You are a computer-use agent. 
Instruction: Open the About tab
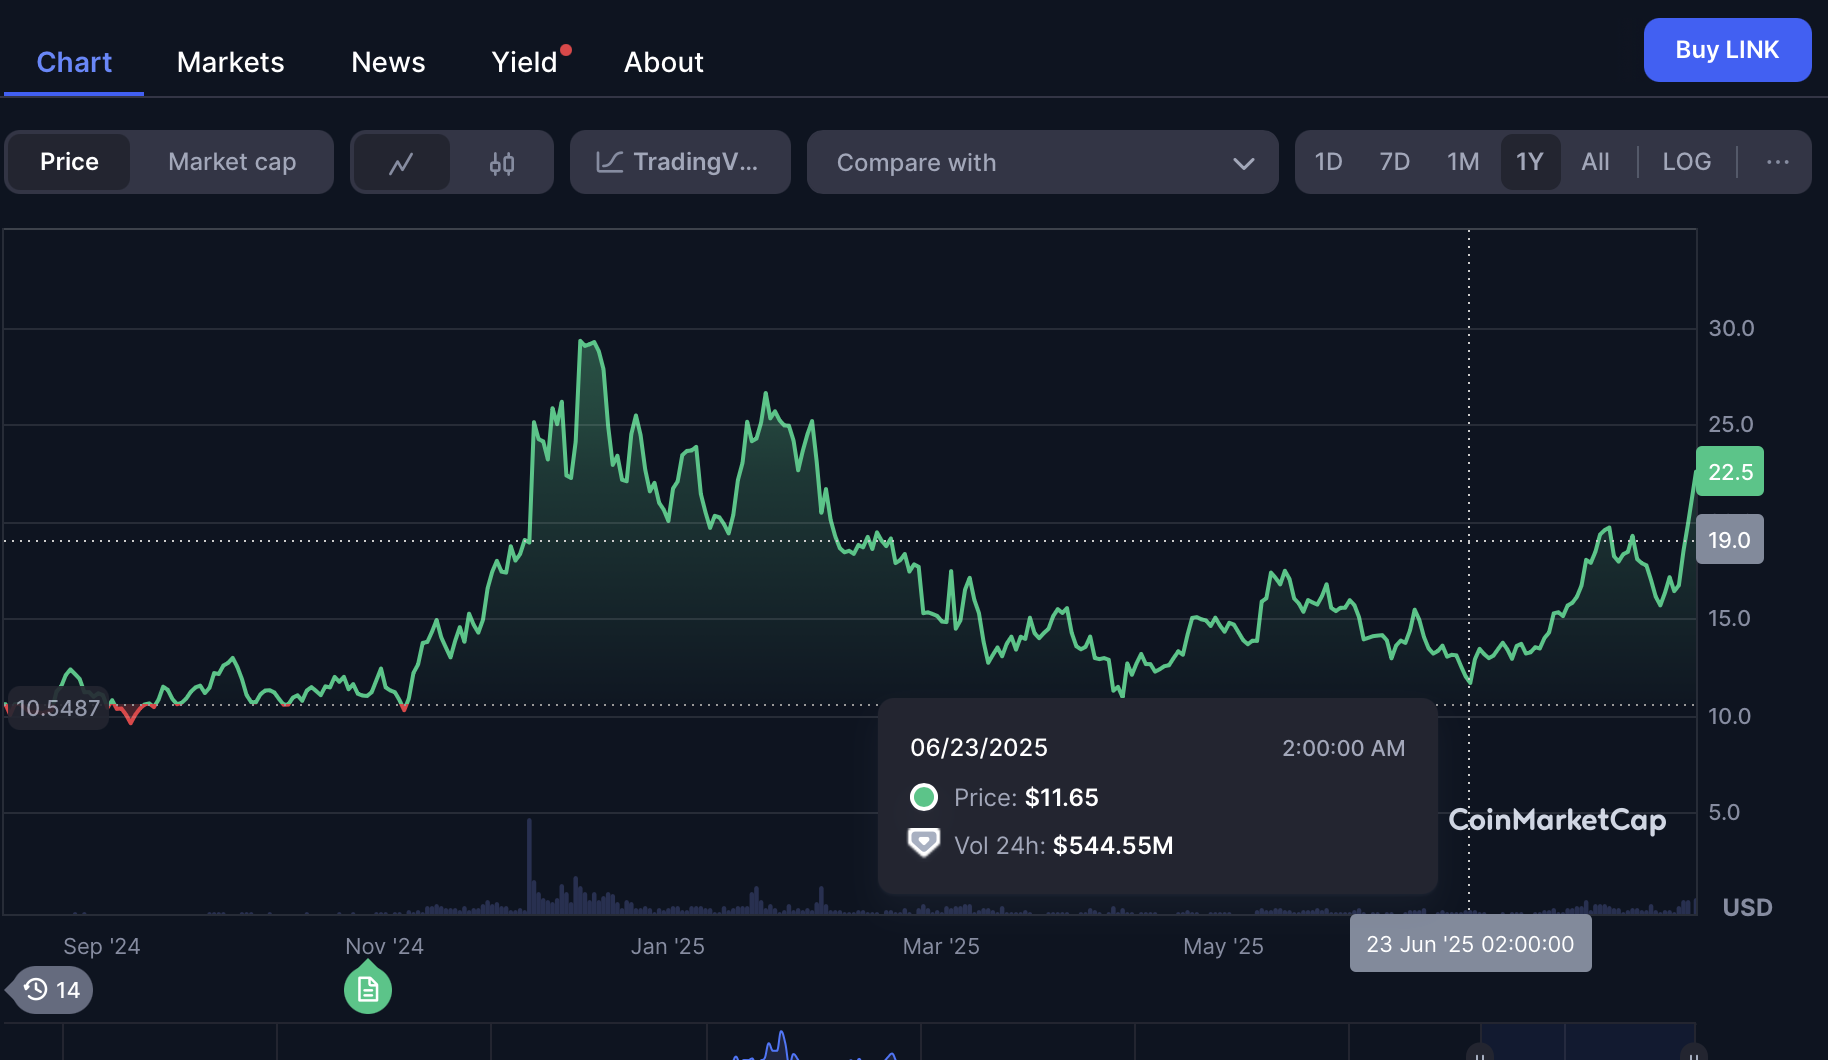click(x=664, y=62)
